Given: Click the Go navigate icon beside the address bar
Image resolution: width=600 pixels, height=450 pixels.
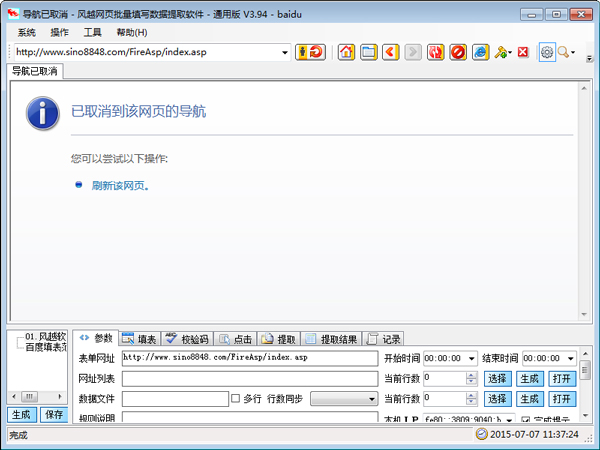Looking at the screenshot, I should tap(309, 52).
